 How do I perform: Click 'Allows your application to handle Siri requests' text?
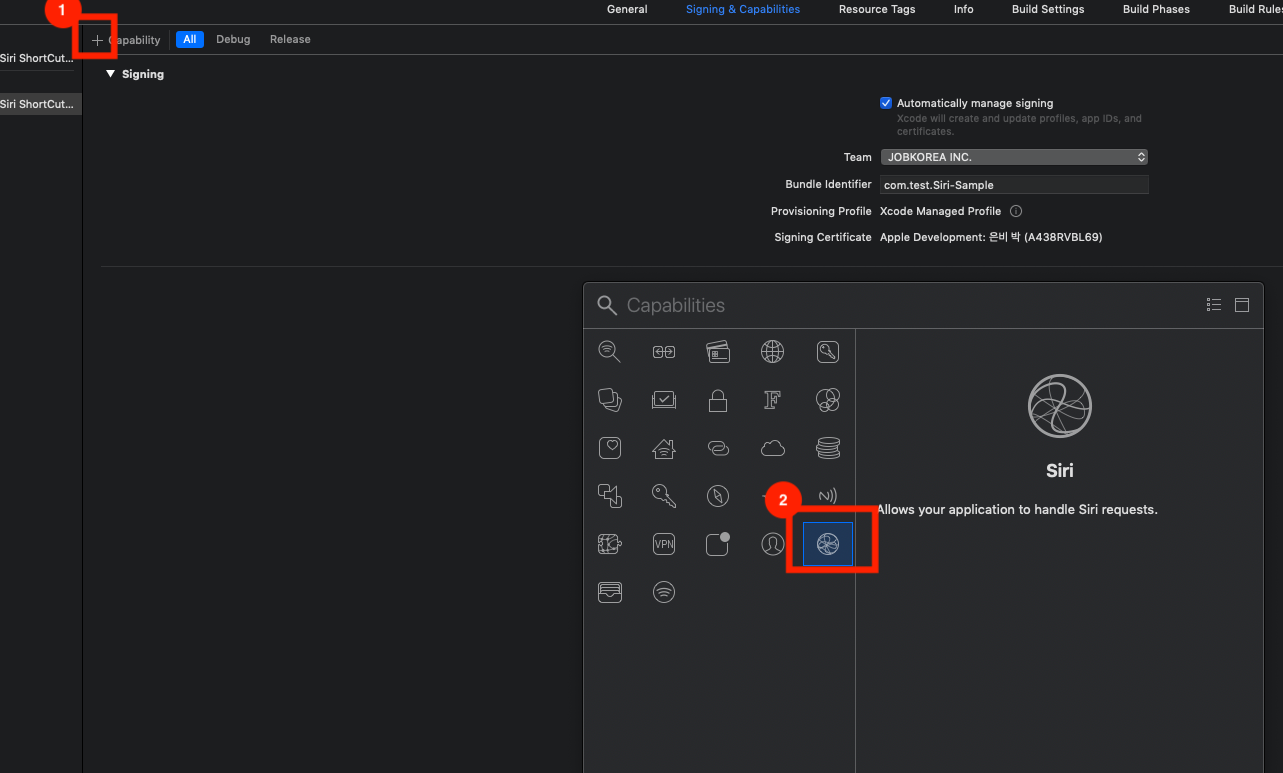click(1017, 509)
